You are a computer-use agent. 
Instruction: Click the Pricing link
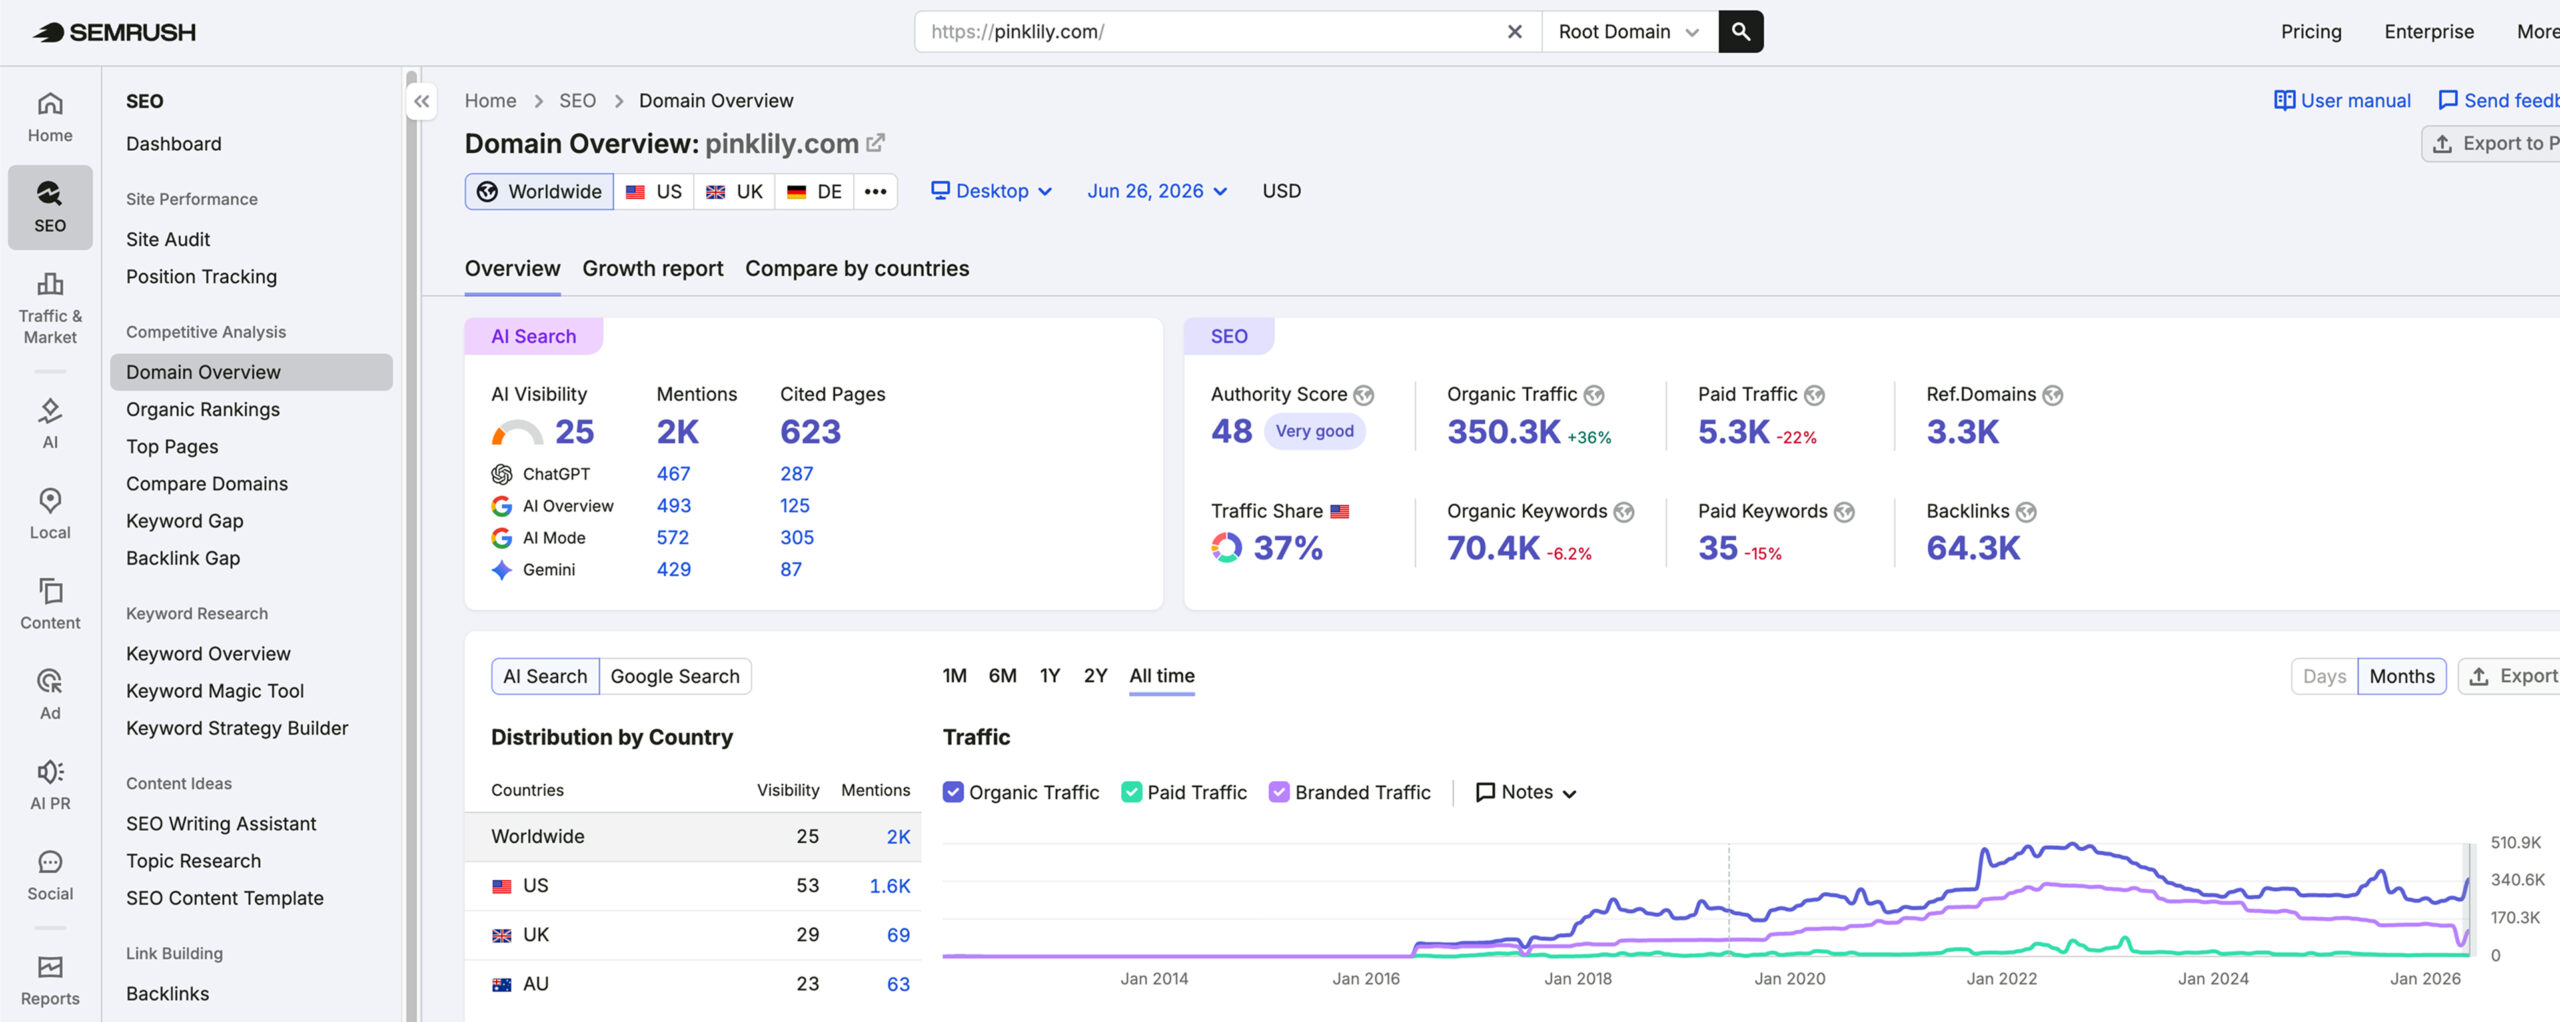(2311, 32)
